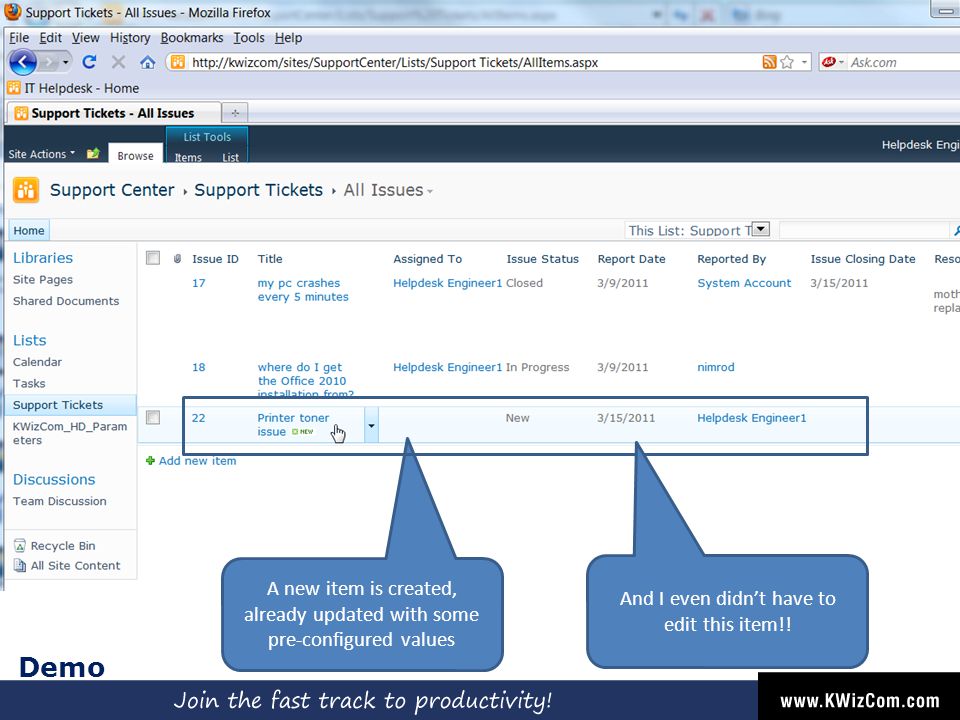The height and width of the screenshot is (720, 960).
Task: Open the All Issues view dropdown
Action: point(430,191)
